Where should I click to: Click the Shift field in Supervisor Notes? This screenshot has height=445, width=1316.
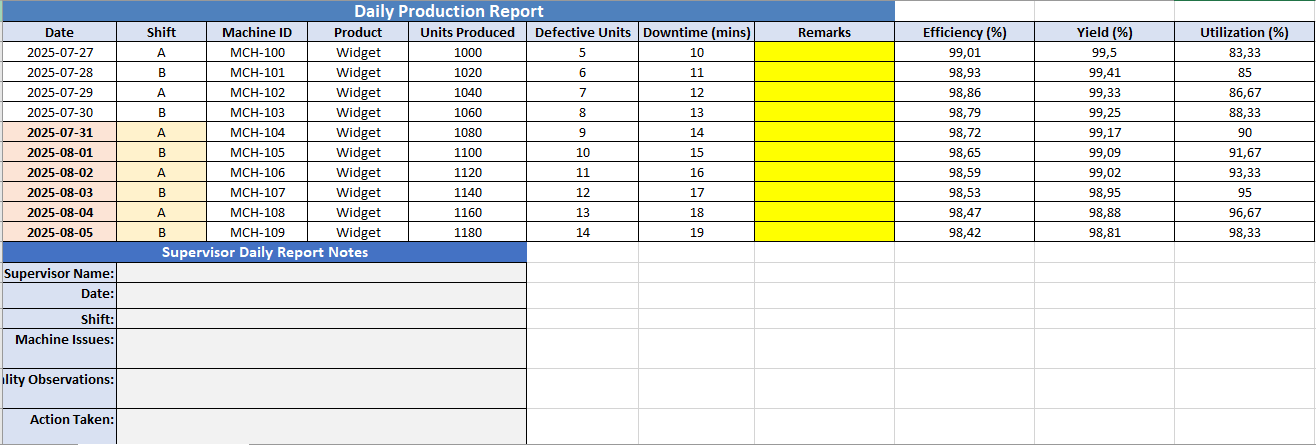tap(321, 319)
